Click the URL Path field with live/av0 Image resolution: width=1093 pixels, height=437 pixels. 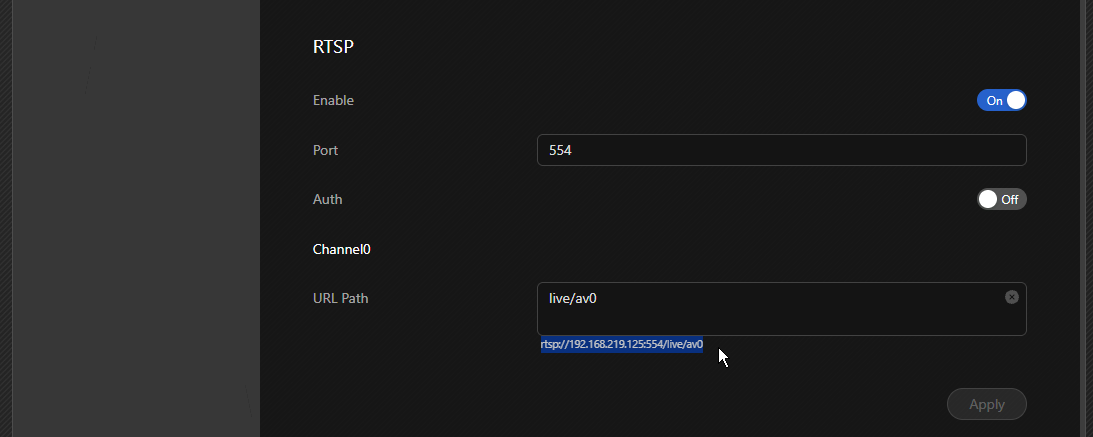[781, 309]
